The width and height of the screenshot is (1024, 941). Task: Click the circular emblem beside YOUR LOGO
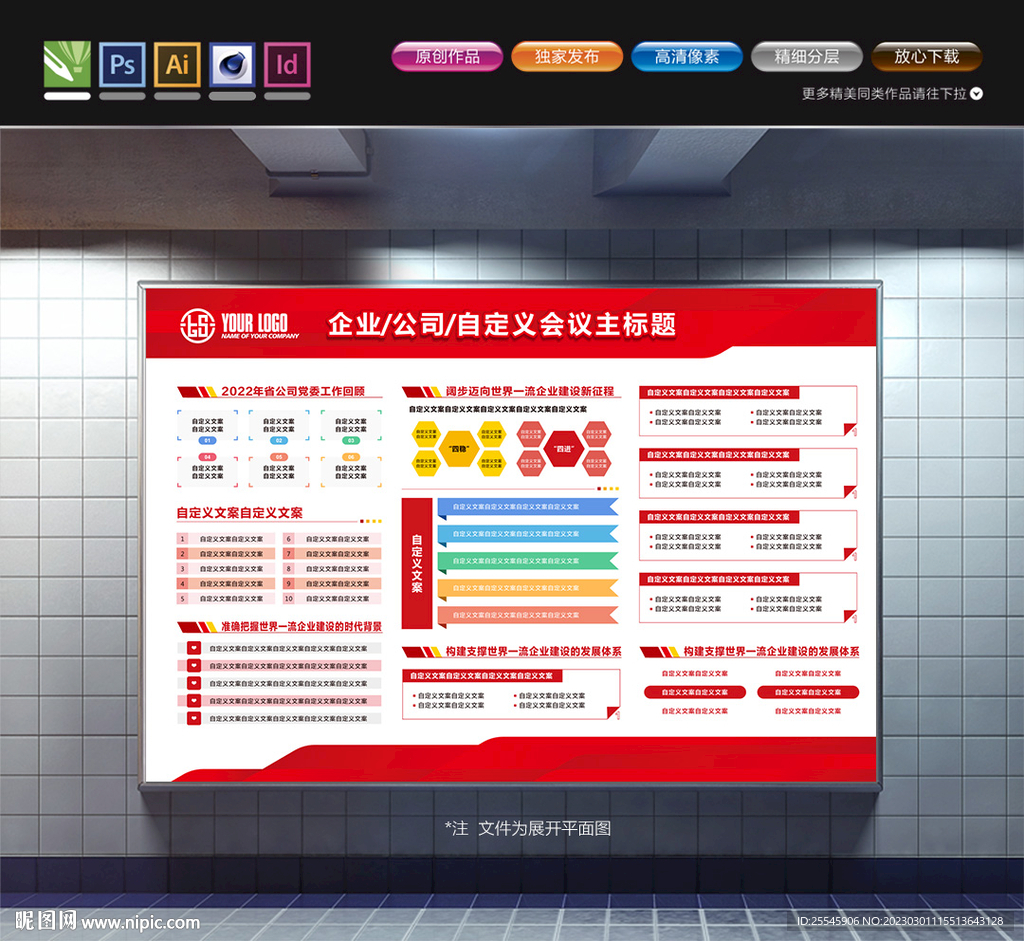click(197, 324)
